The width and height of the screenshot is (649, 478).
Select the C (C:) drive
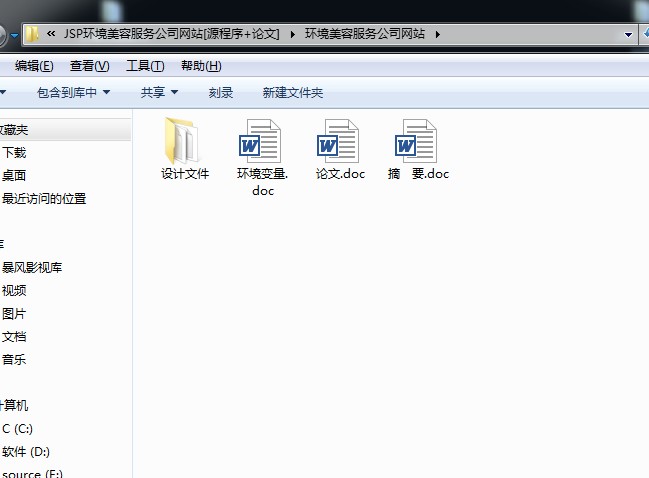pyautogui.click(x=17, y=428)
